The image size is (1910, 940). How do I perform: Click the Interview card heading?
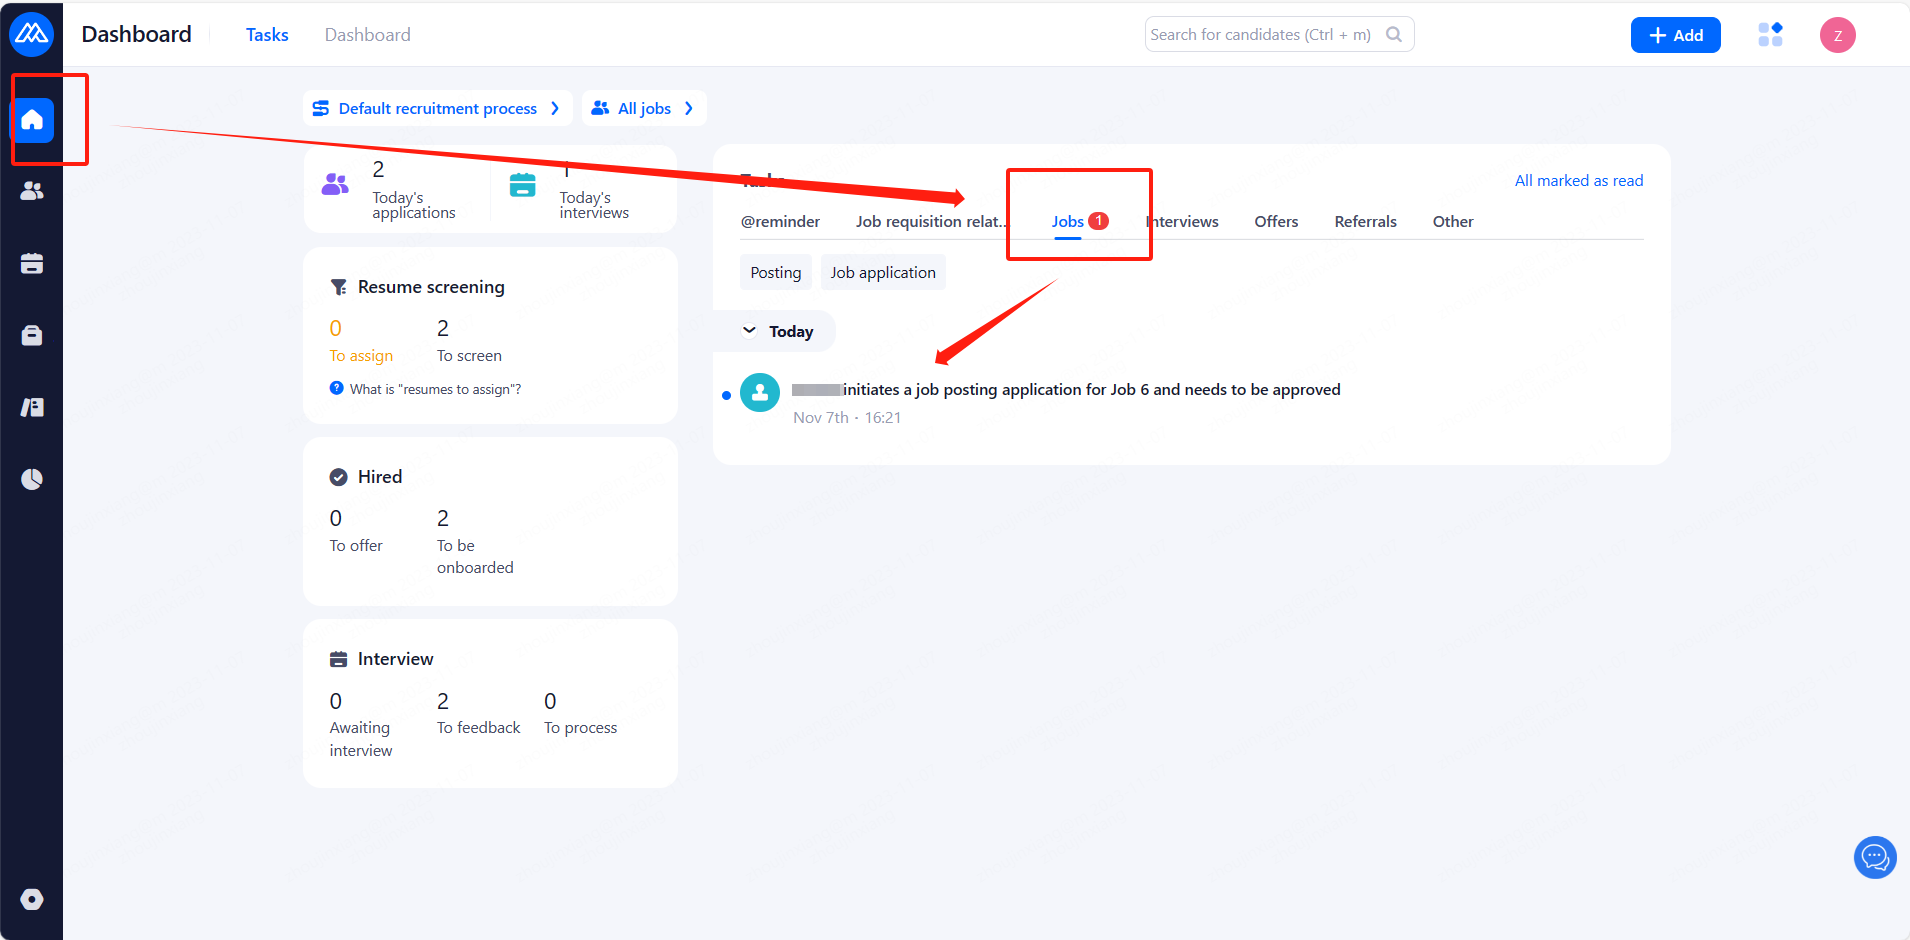[x=395, y=659]
